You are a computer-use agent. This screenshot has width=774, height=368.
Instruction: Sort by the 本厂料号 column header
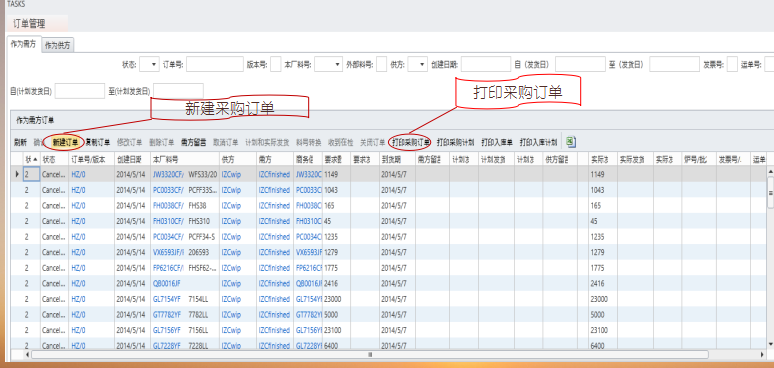[x=185, y=159]
